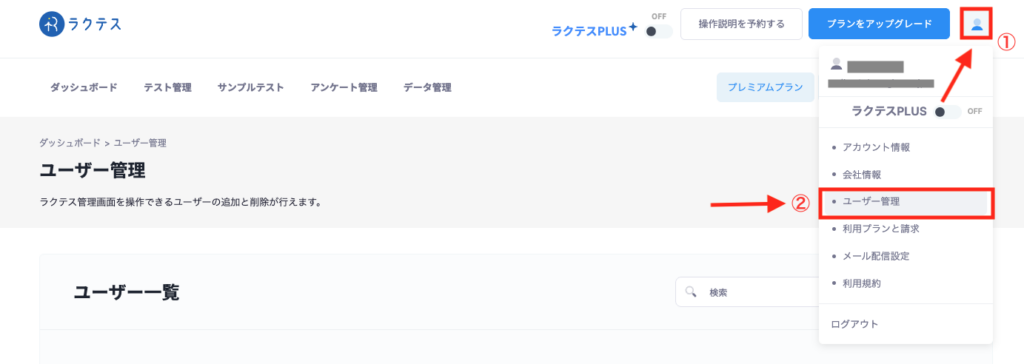Click the person icon in dropdown header

click(x=835, y=64)
